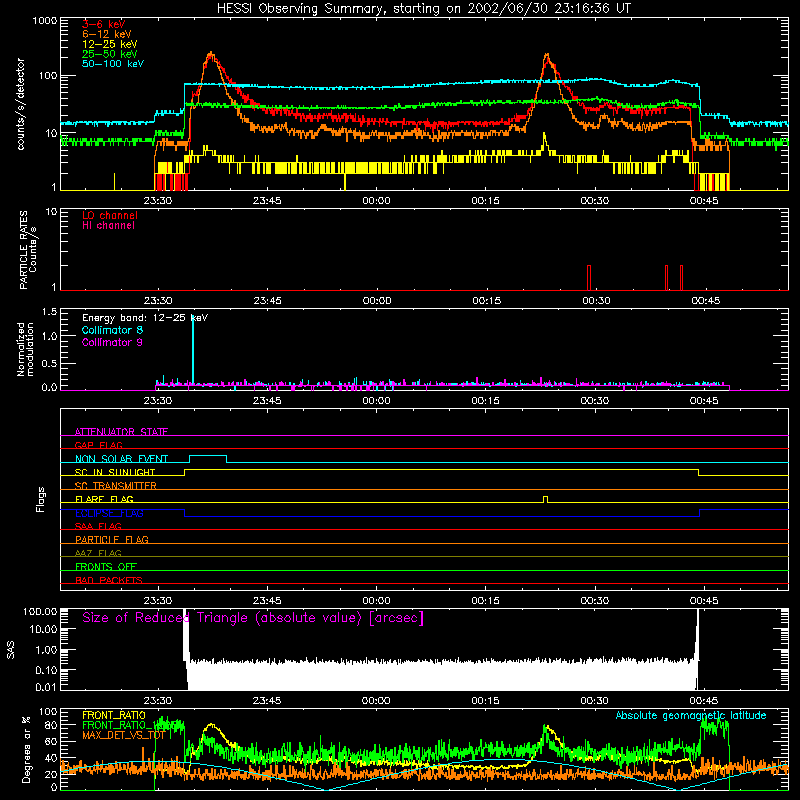The height and width of the screenshot is (800, 800).
Task: Click the Normalized modulation axis label
Action: point(25,349)
